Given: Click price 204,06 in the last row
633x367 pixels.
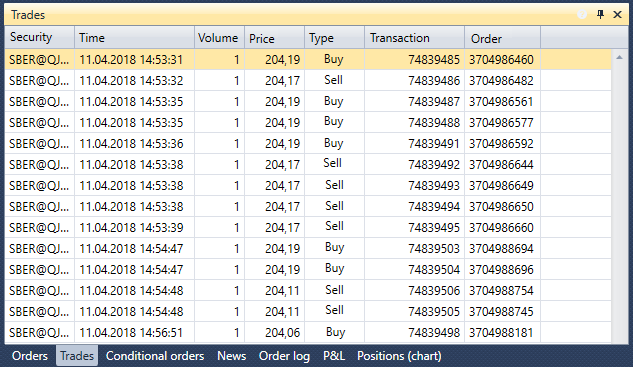Looking at the screenshot, I should (283, 332).
